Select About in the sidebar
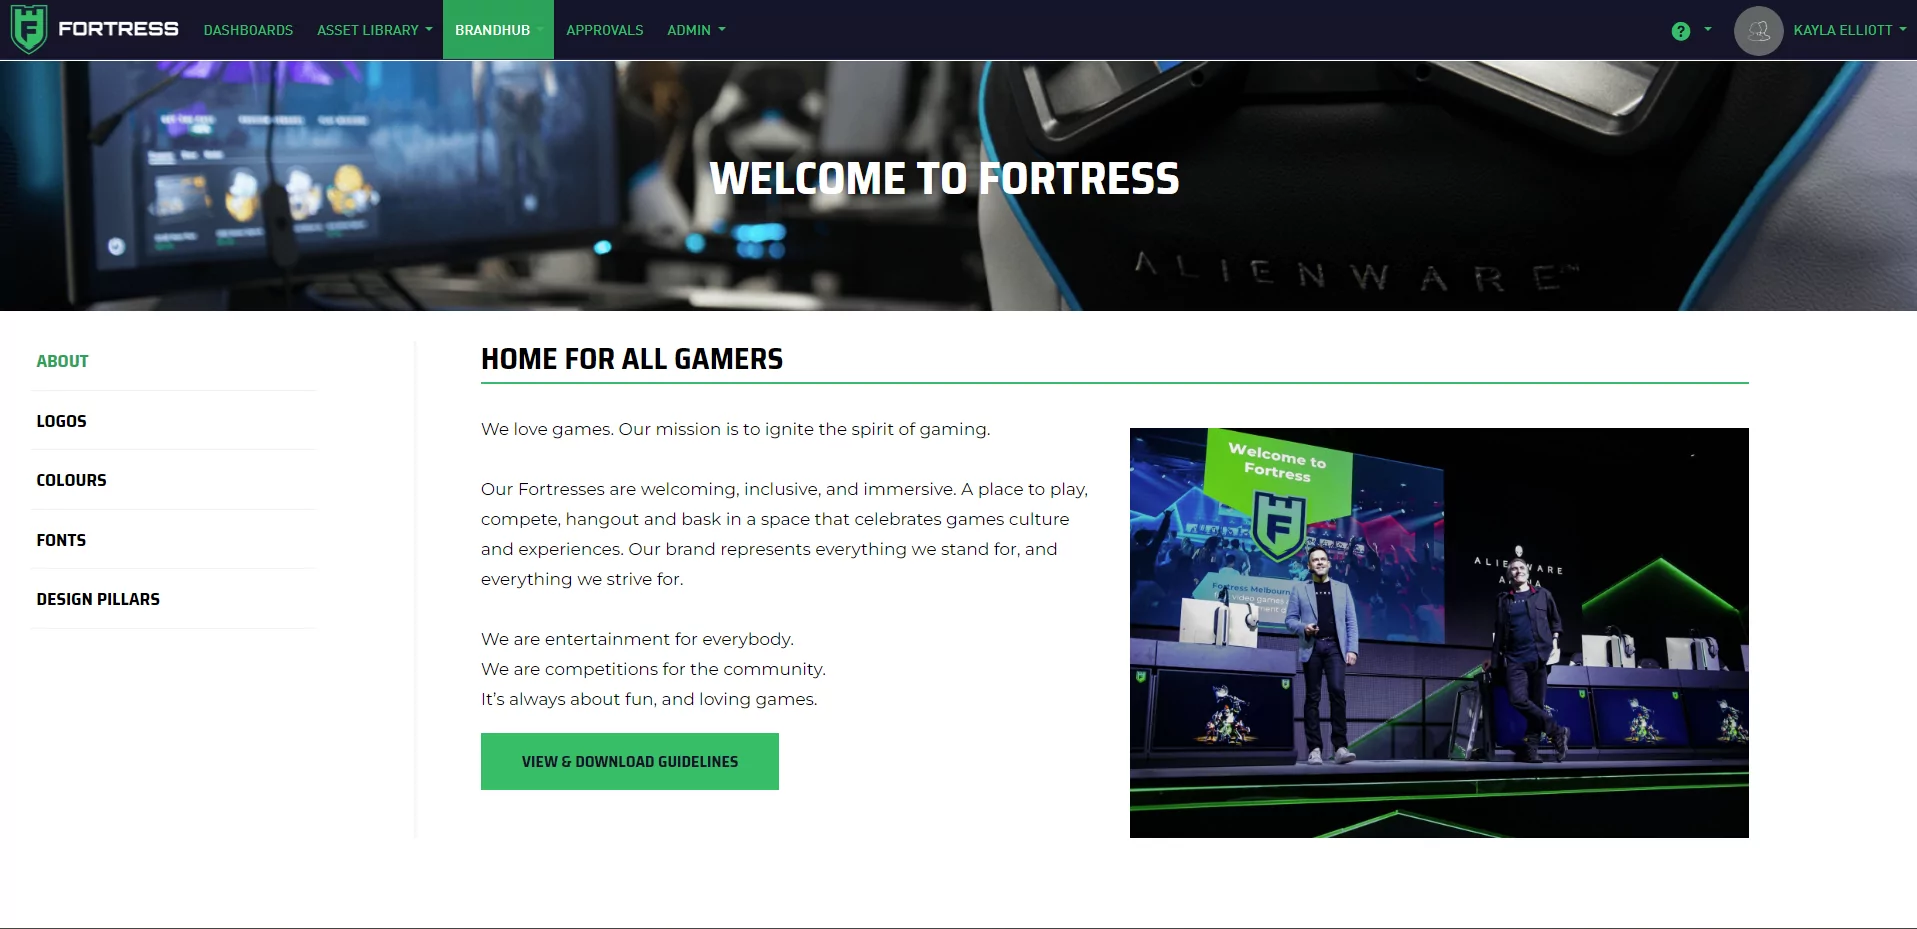 (62, 361)
